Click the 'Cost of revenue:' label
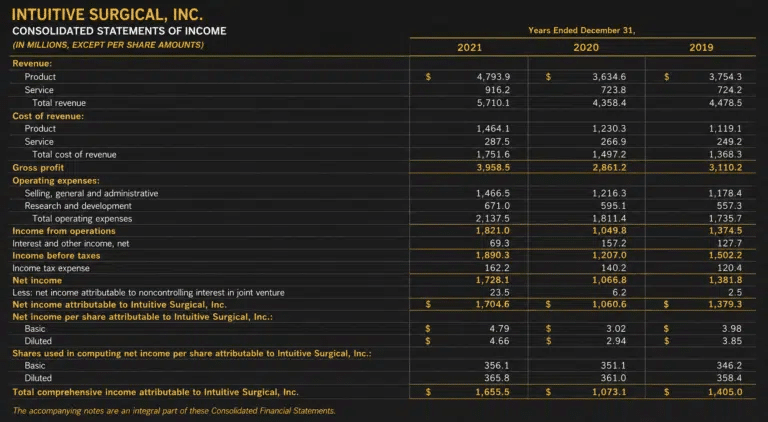 tap(48, 116)
